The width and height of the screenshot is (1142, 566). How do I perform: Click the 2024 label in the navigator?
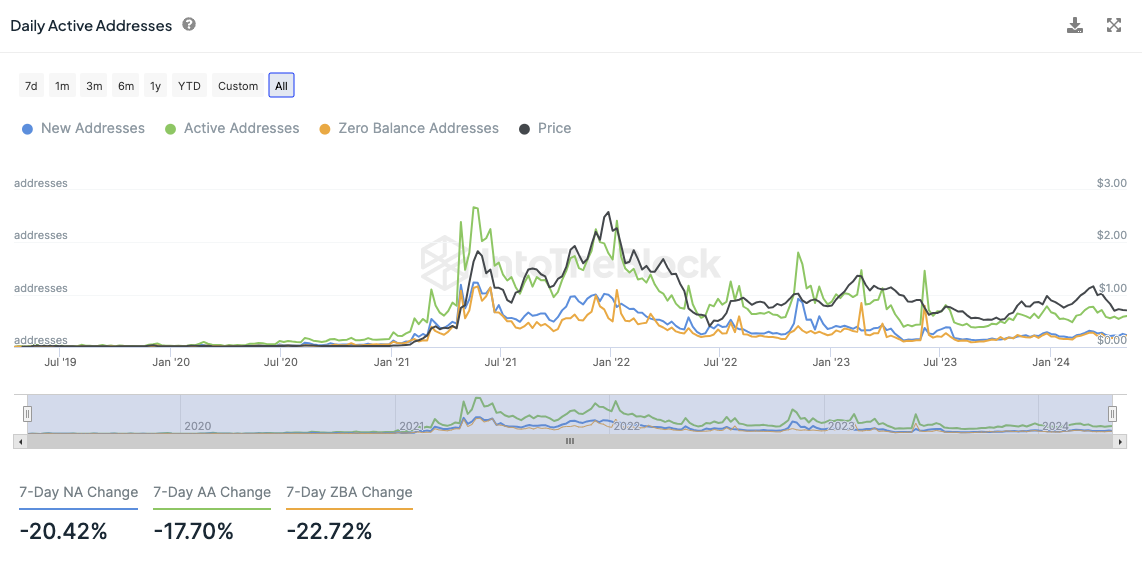pyautogui.click(x=1055, y=426)
